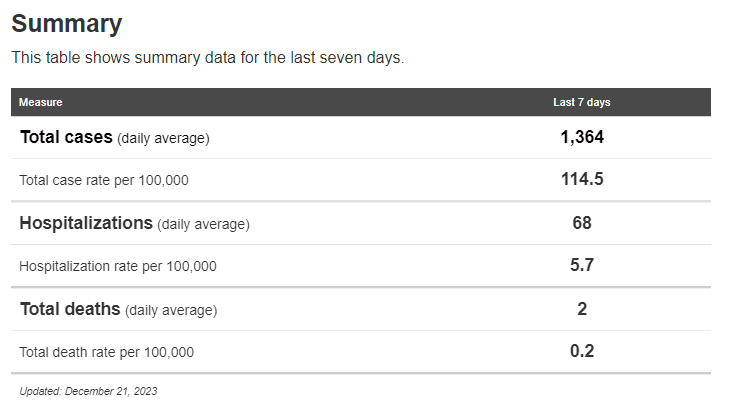Select the 5.7 hospitalization rate value

582,266
